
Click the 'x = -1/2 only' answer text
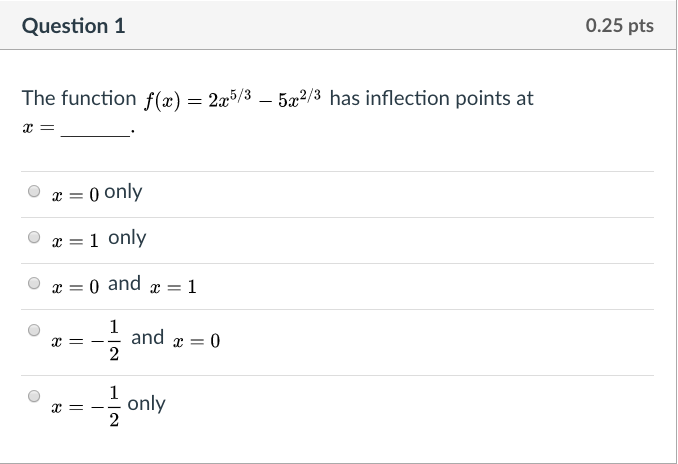(108, 406)
